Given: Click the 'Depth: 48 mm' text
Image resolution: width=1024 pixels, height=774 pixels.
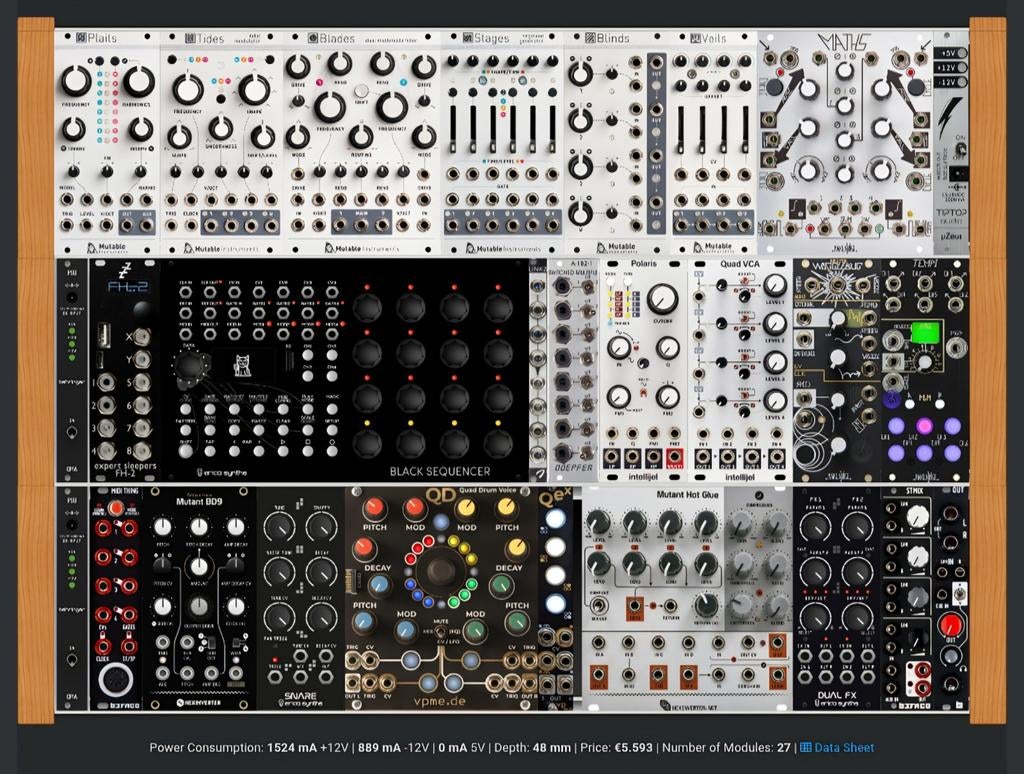Looking at the screenshot, I should point(532,747).
